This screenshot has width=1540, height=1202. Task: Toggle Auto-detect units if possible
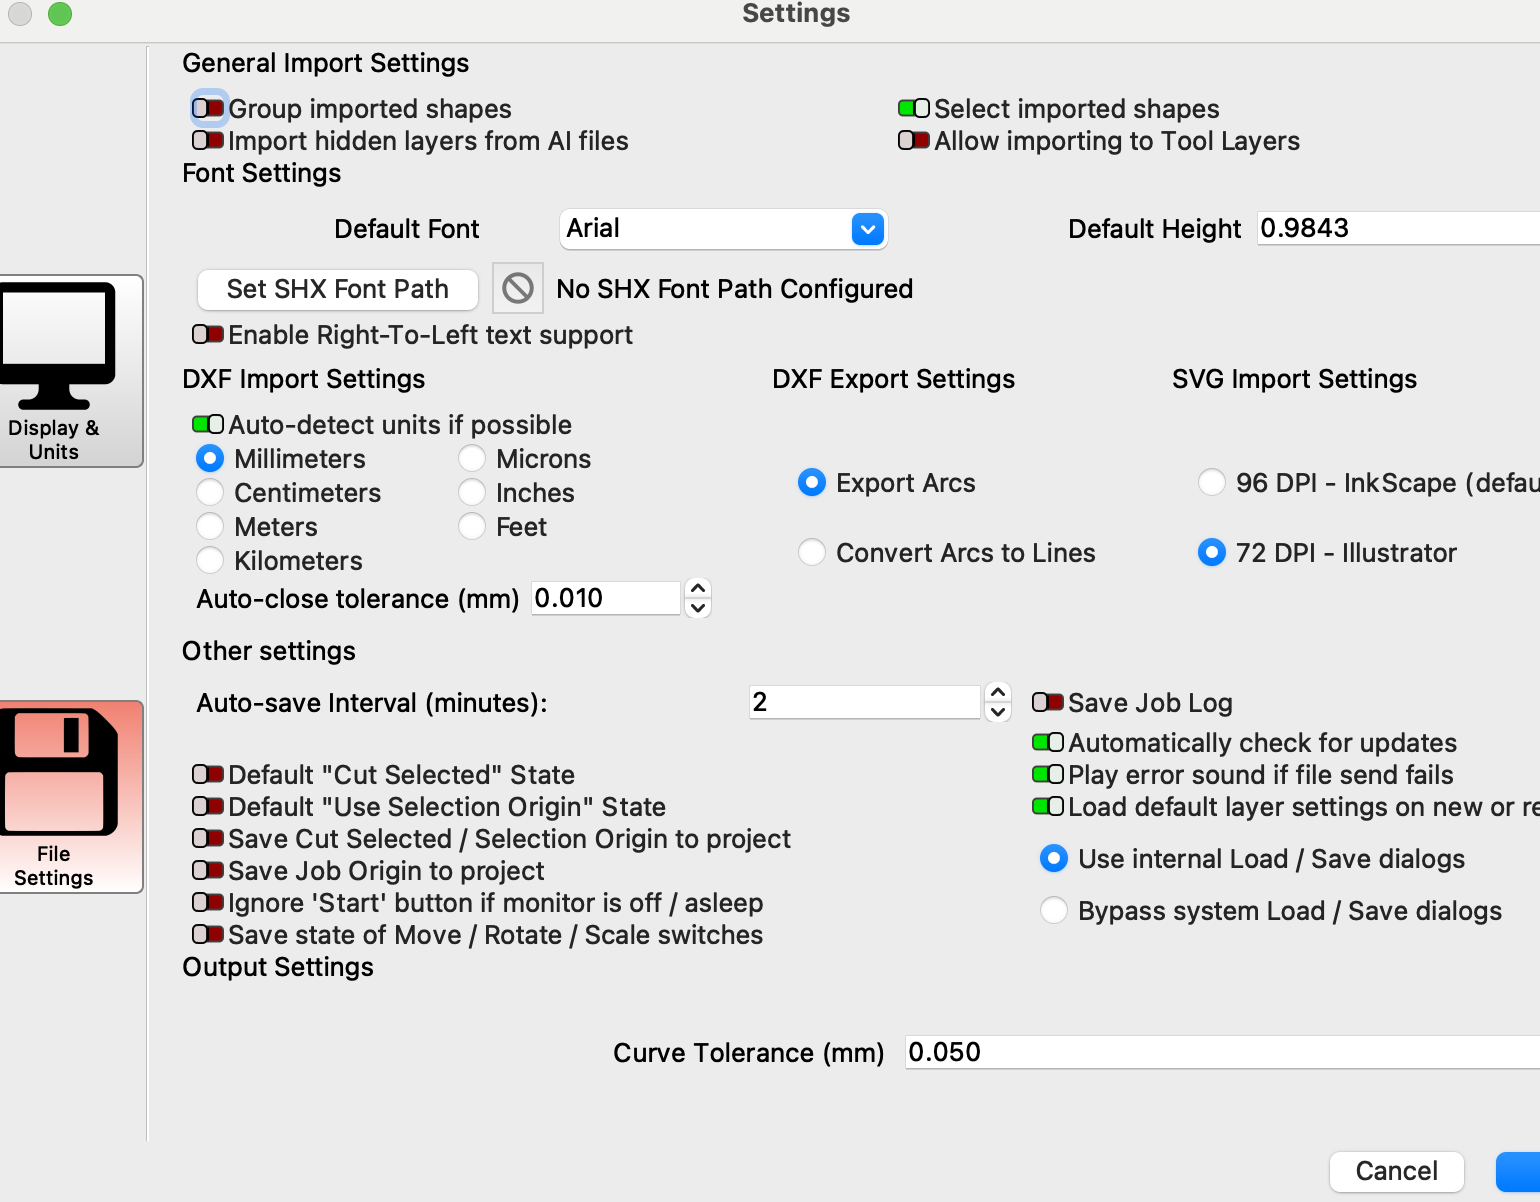pyautogui.click(x=208, y=424)
